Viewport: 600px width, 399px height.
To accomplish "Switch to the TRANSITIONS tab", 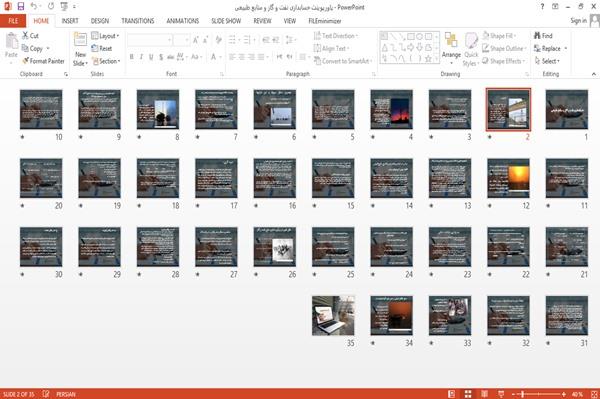I will coord(138,21).
